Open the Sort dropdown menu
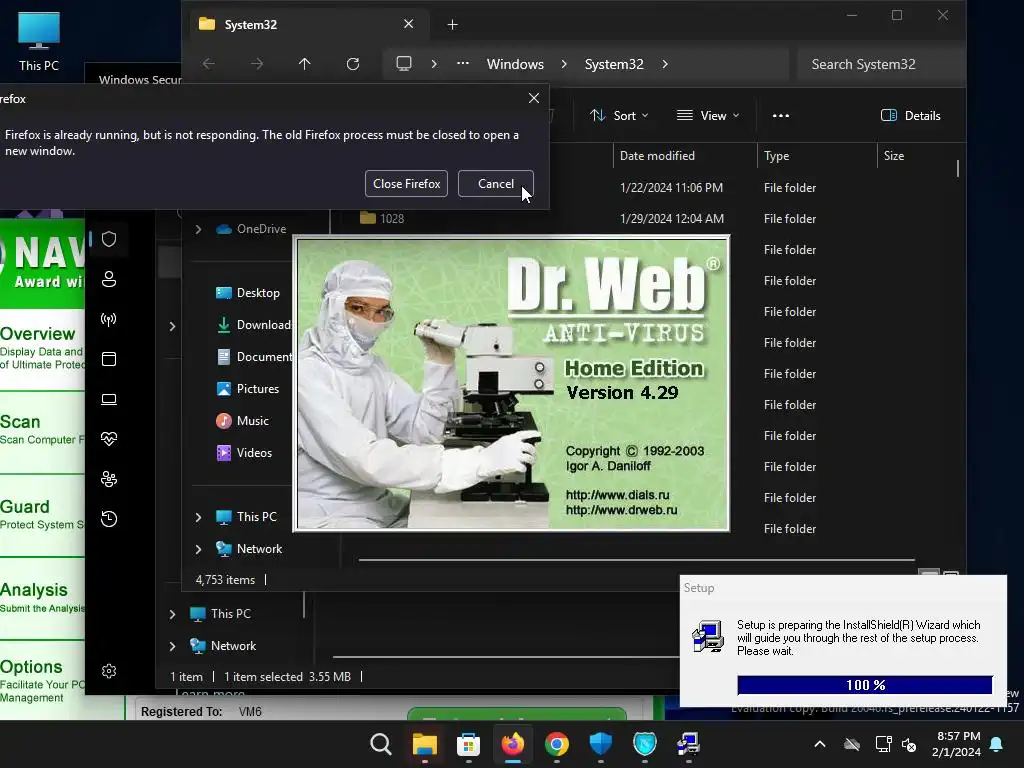The width and height of the screenshot is (1024, 768). coord(619,116)
